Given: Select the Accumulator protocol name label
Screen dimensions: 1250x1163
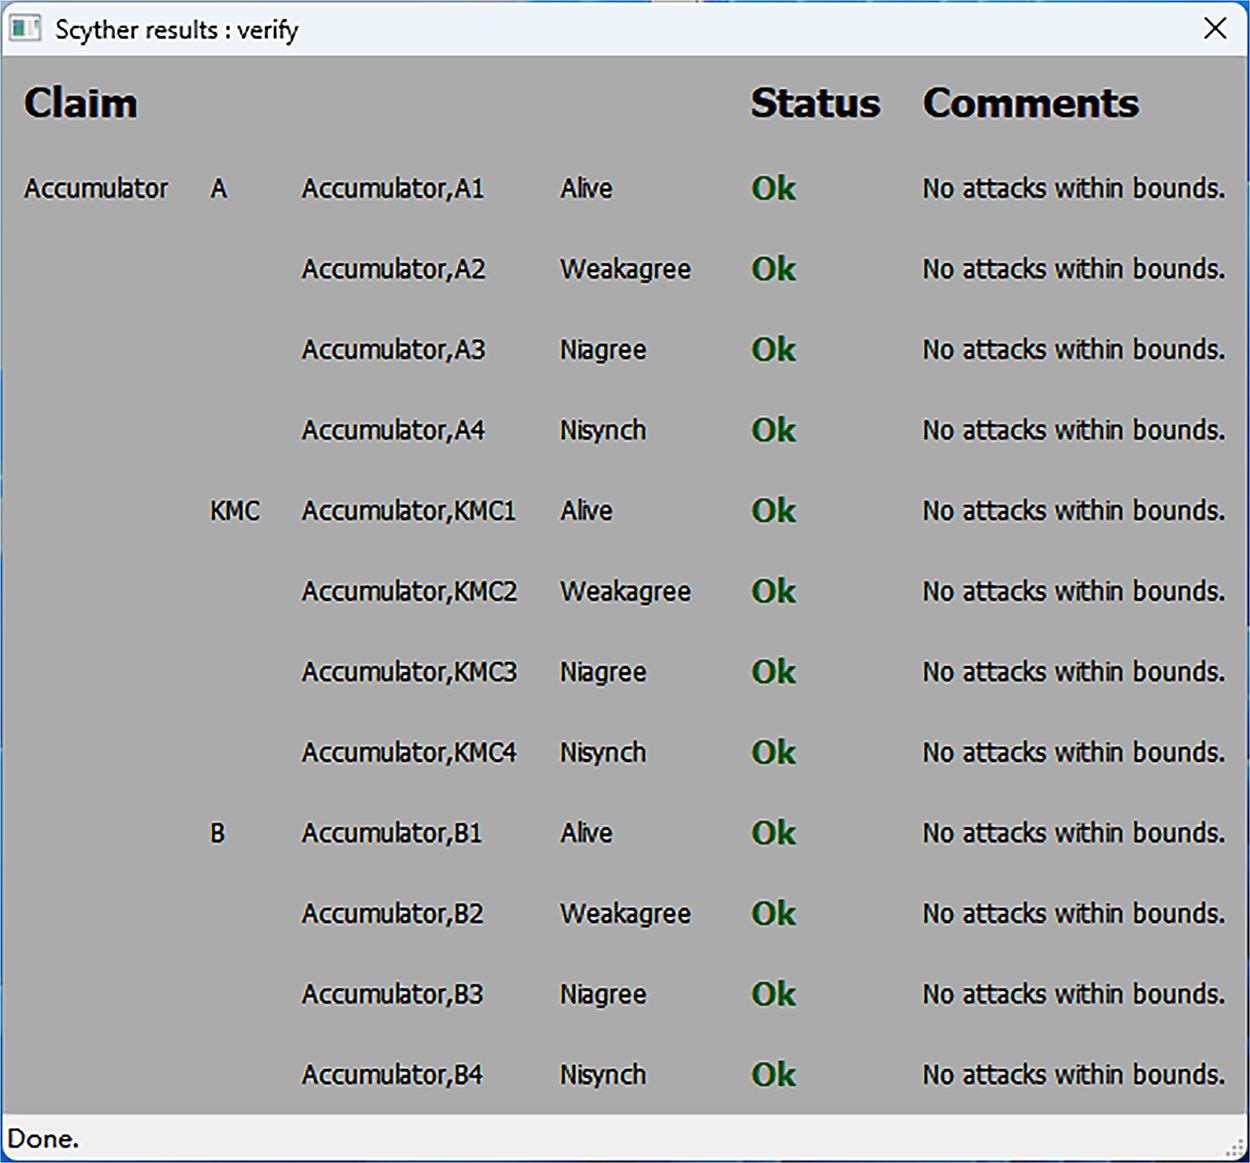Looking at the screenshot, I should click(x=96, y=189).
